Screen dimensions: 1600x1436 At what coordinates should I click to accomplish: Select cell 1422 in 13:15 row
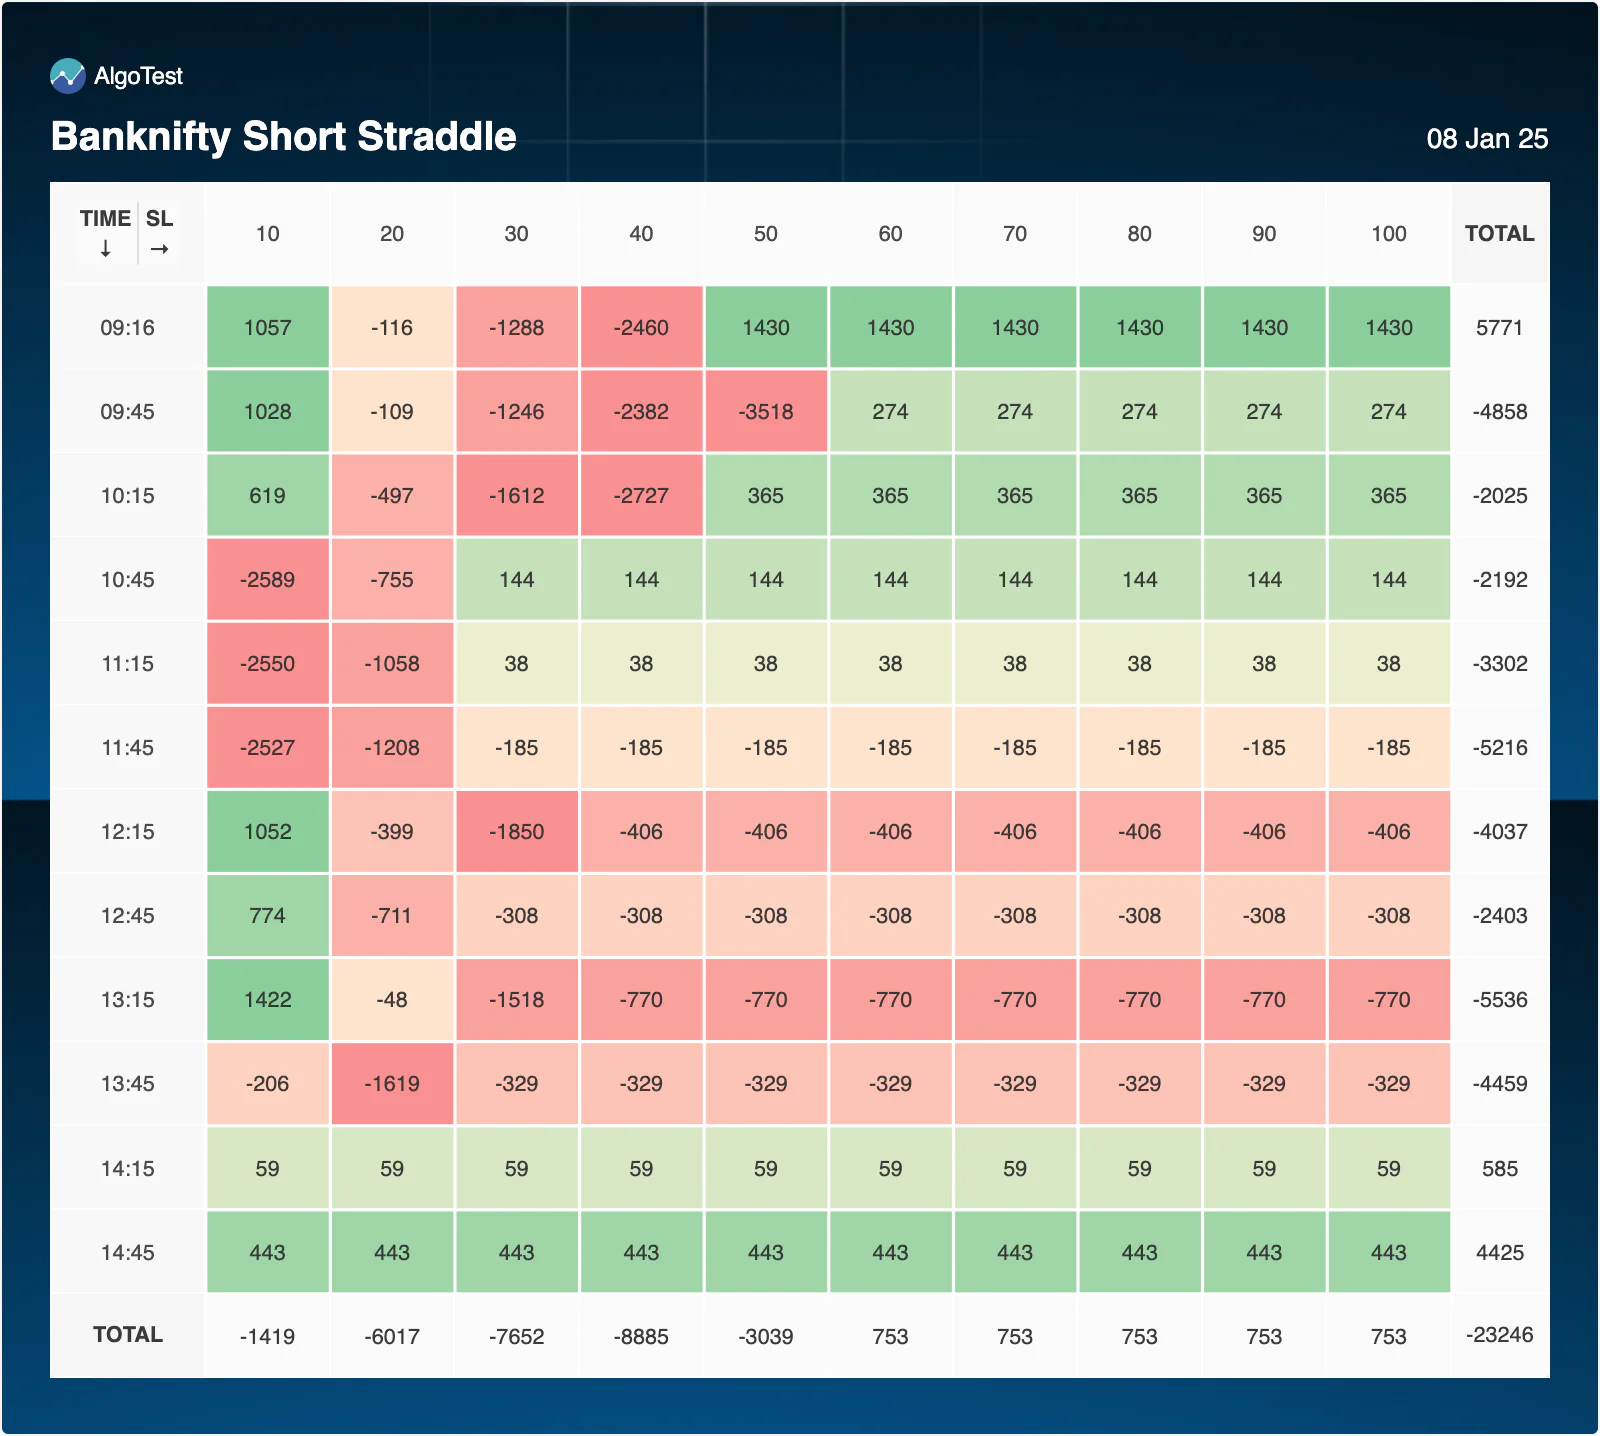(267, 1000)
